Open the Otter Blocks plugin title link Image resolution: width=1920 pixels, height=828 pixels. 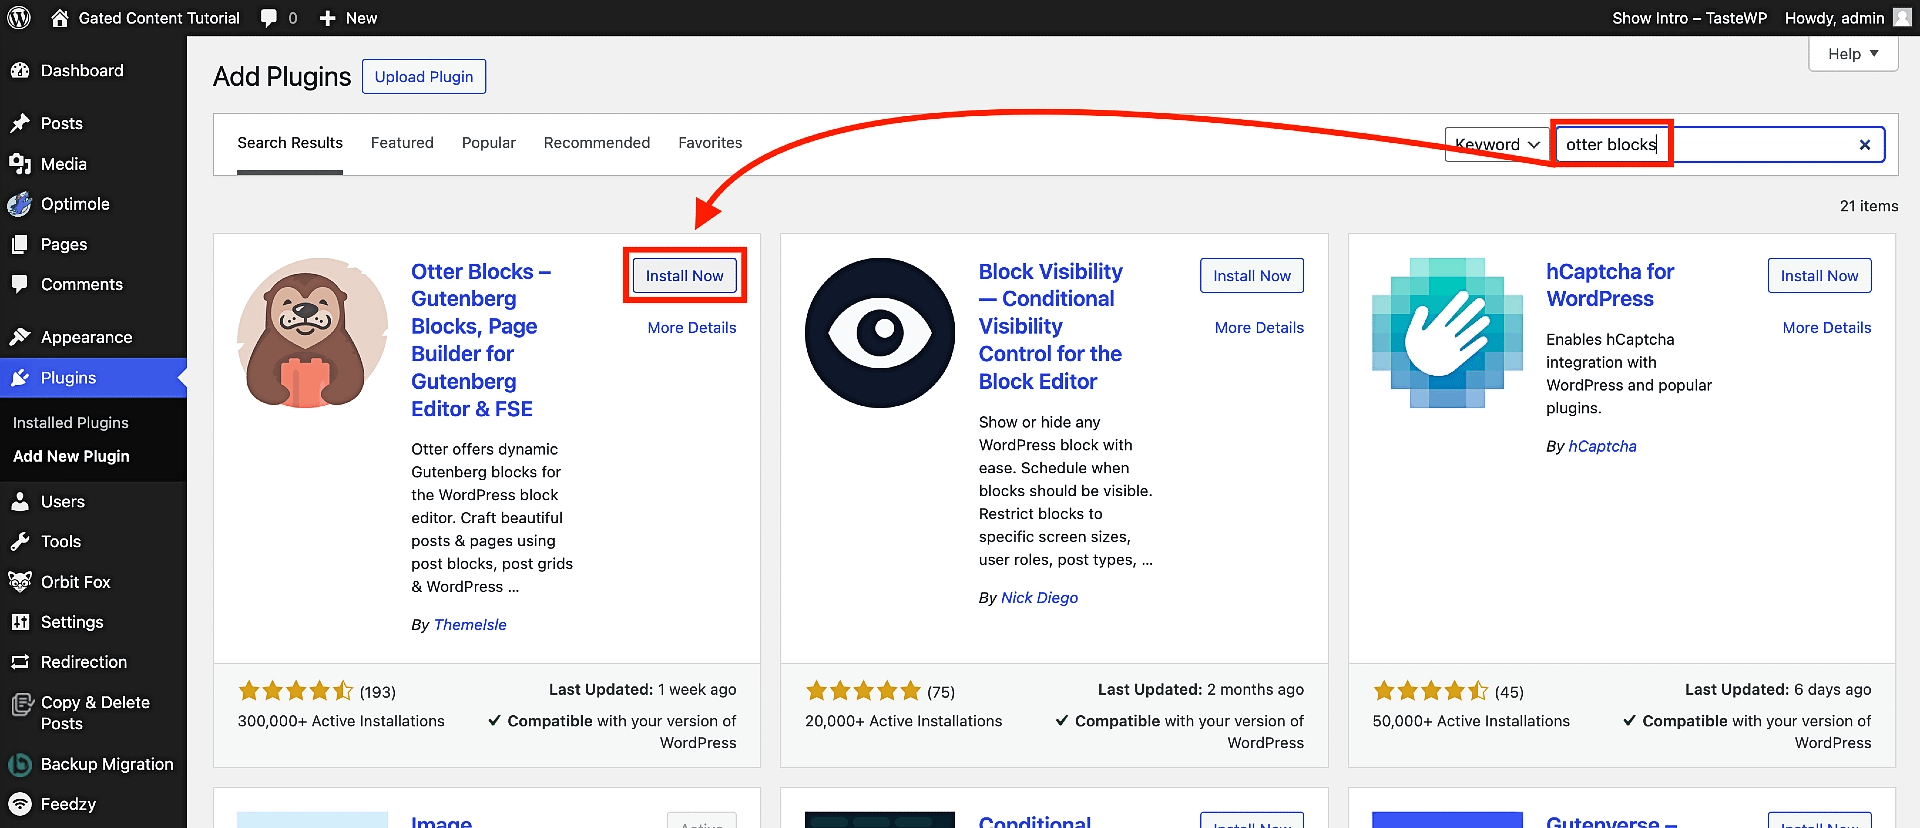click(481, 340)
